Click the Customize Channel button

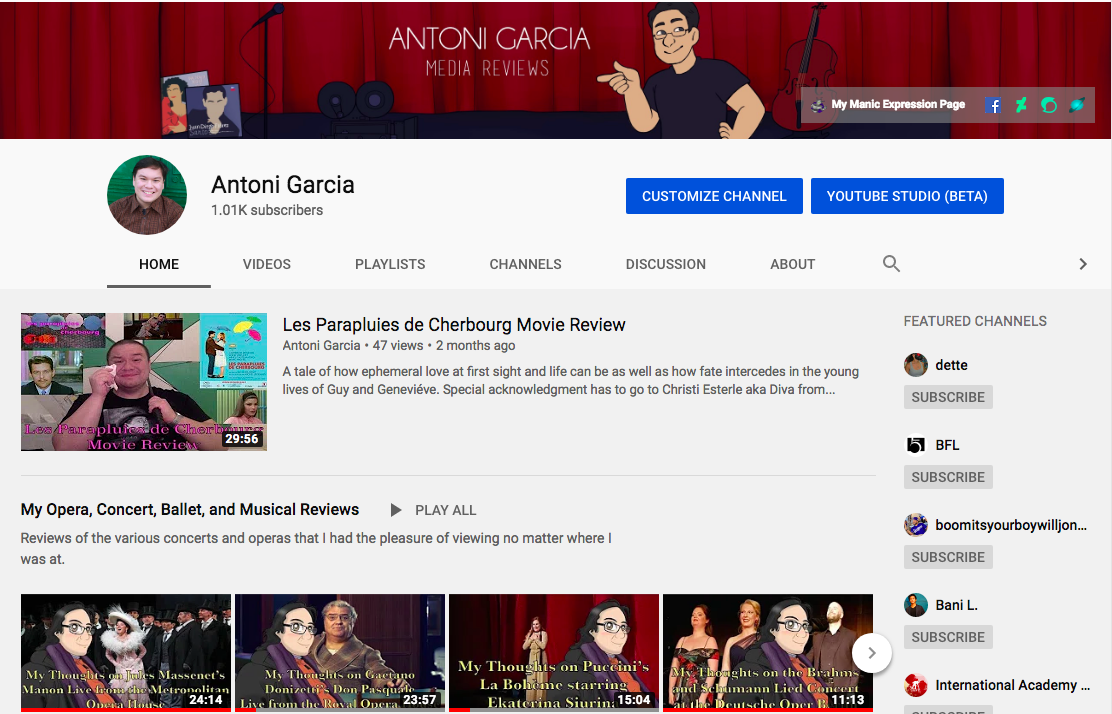point(714,196)
